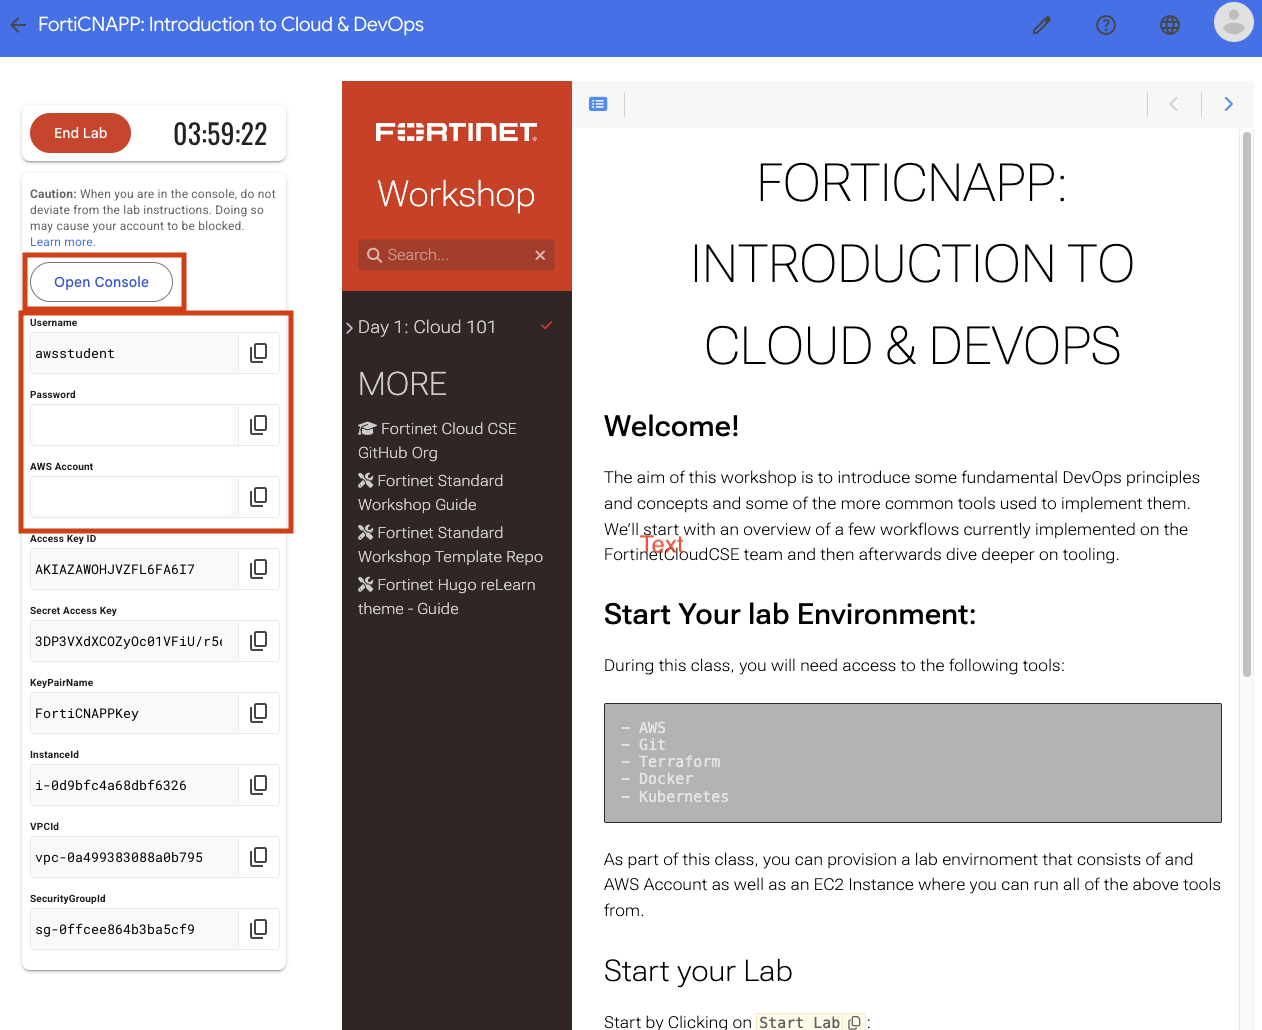Click into the Search field
The image size is (1262, 1030).
pos(457,255)
